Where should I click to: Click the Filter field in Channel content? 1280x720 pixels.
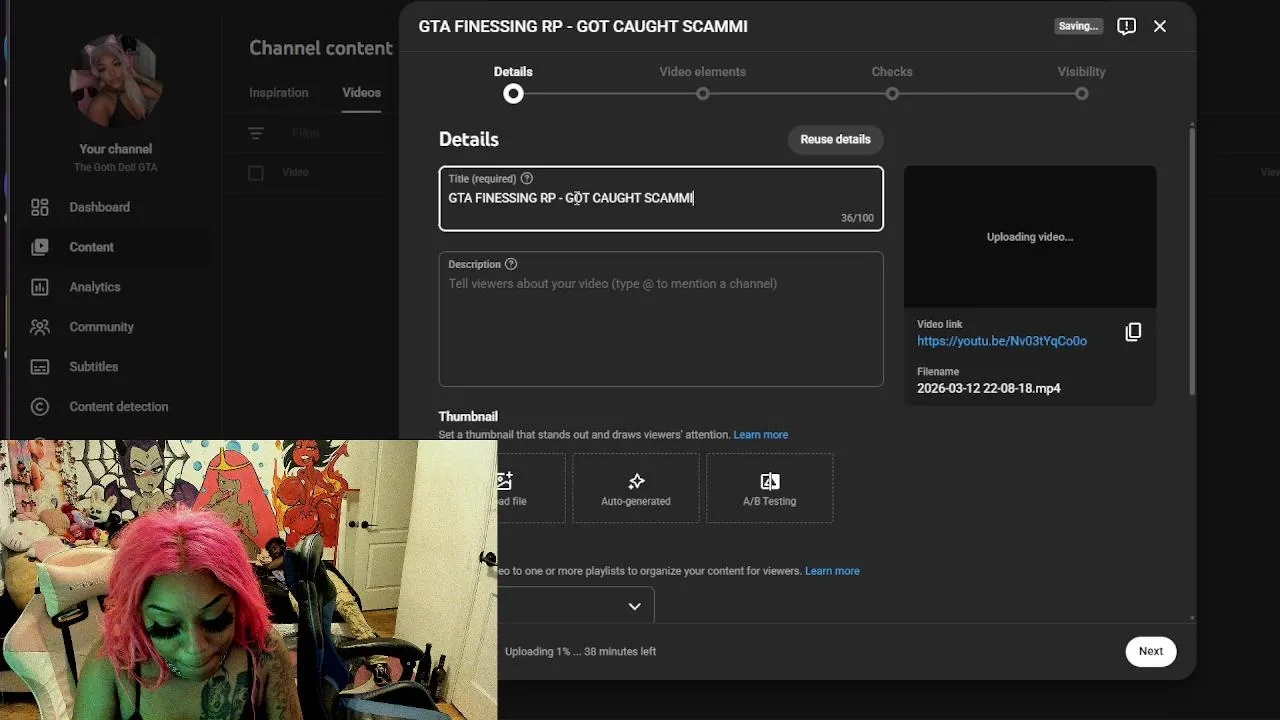pos(306,133)
